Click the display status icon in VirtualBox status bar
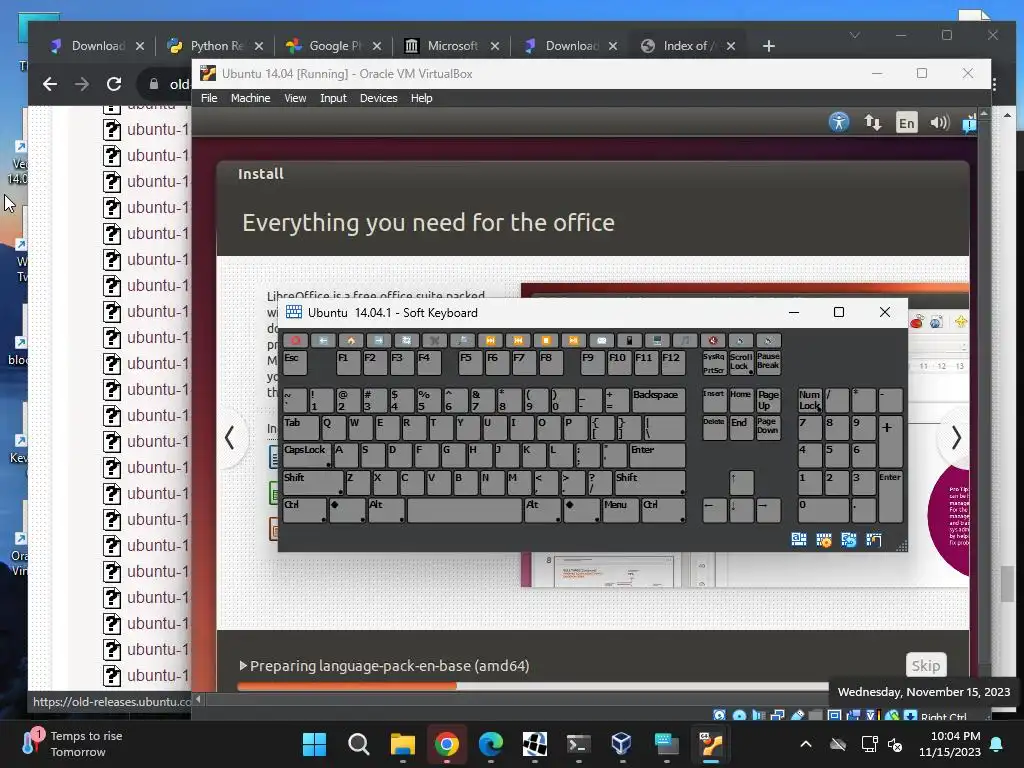Screen dimensions: 1024x768 coord(834,716)
